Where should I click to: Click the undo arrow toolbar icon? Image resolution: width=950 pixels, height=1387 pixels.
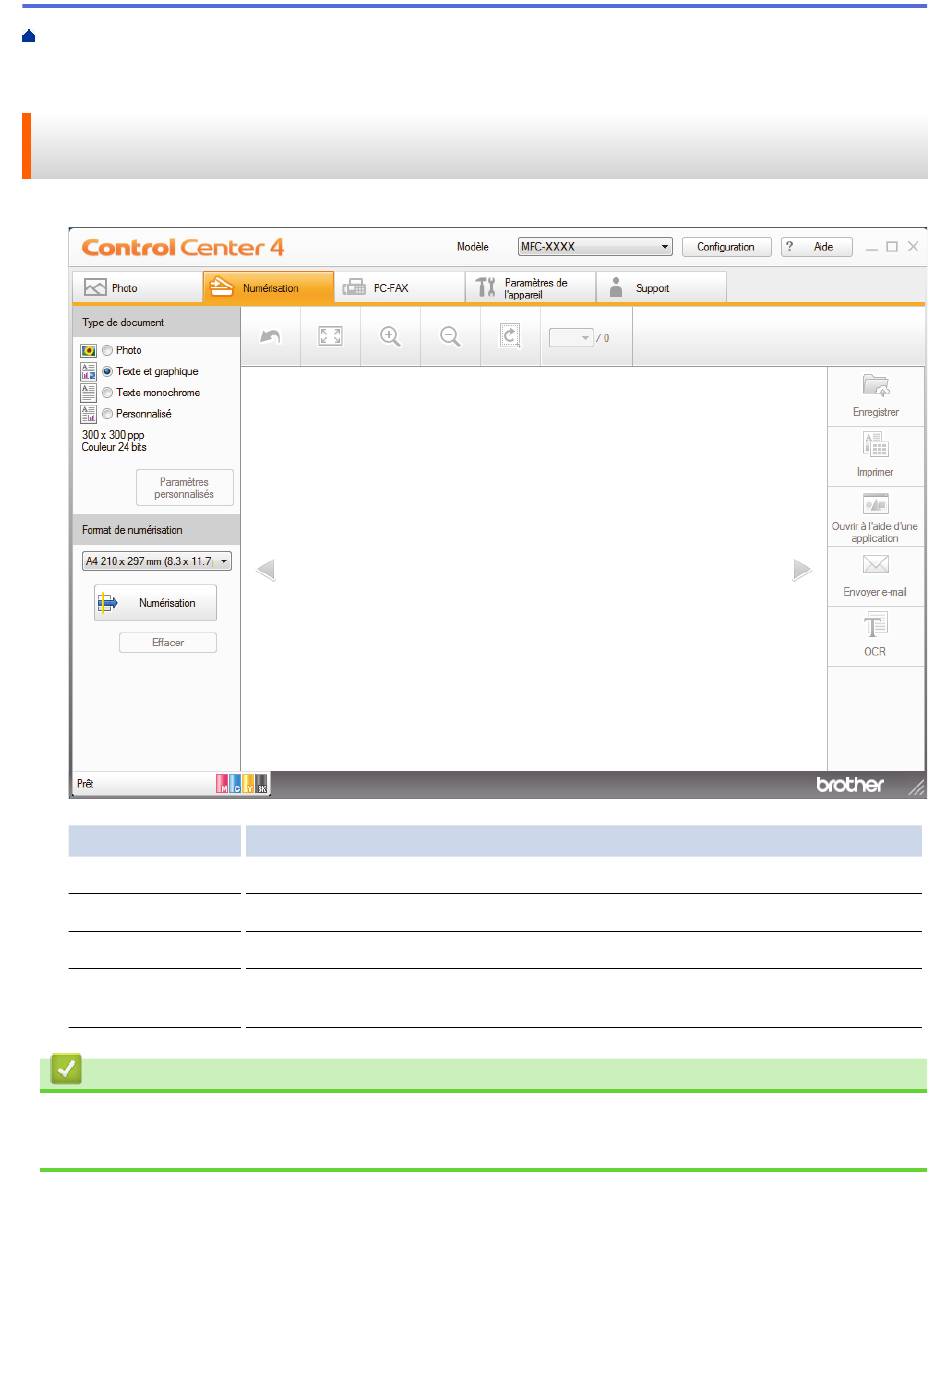click(270, 337)
